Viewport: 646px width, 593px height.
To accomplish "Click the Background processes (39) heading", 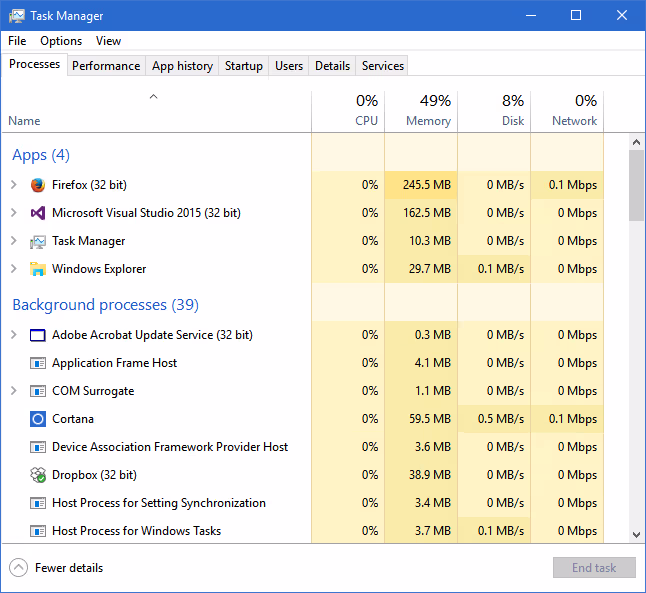I will (105, 305).
